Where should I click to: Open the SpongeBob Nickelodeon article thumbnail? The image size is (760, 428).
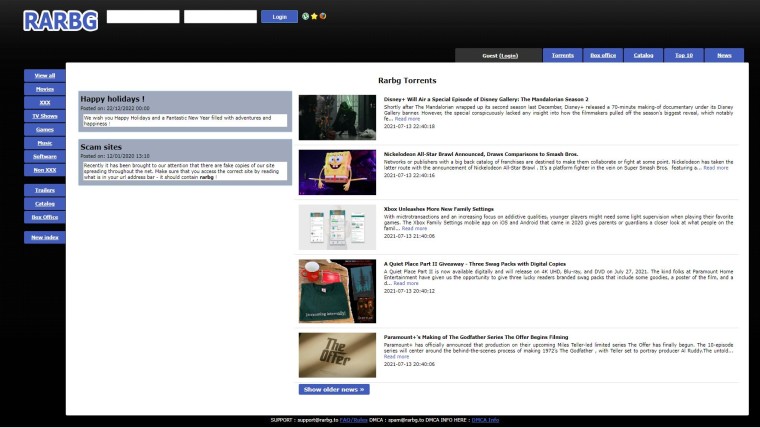(337, 172)
